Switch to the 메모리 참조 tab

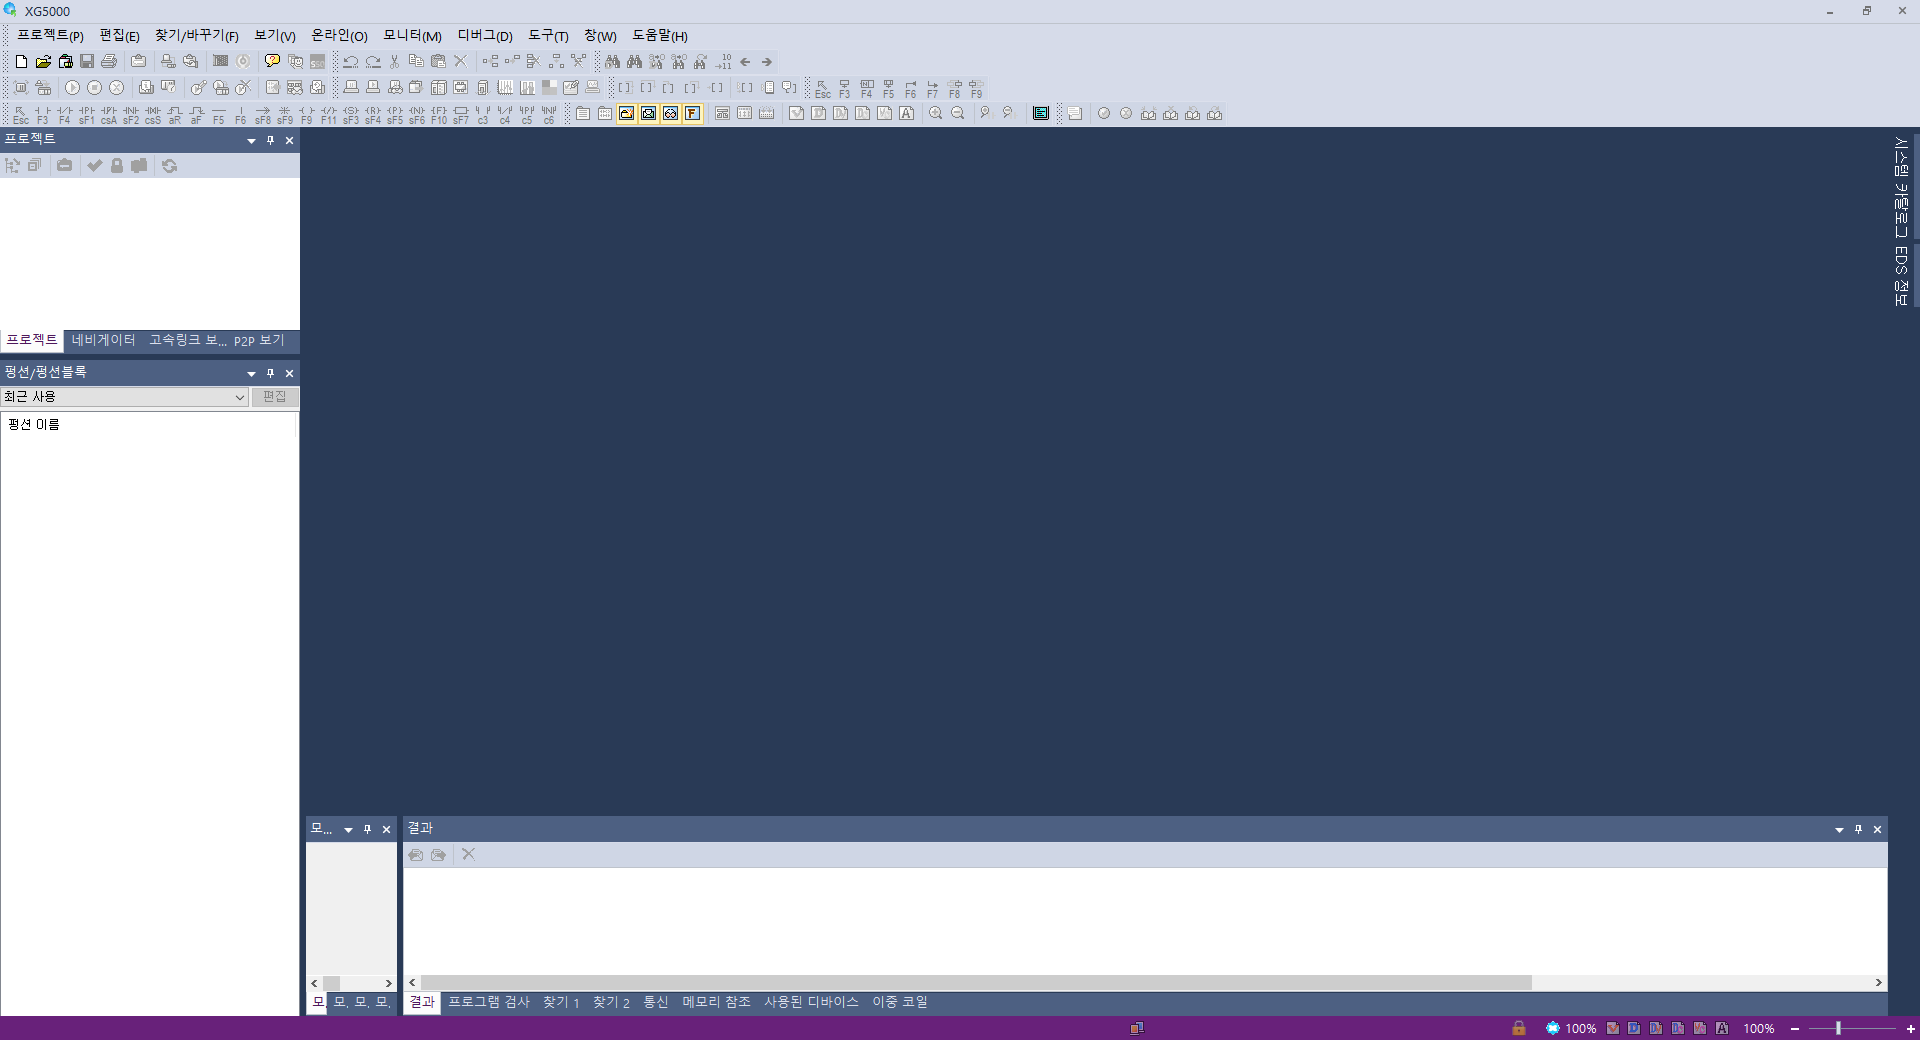(716, 1002)
